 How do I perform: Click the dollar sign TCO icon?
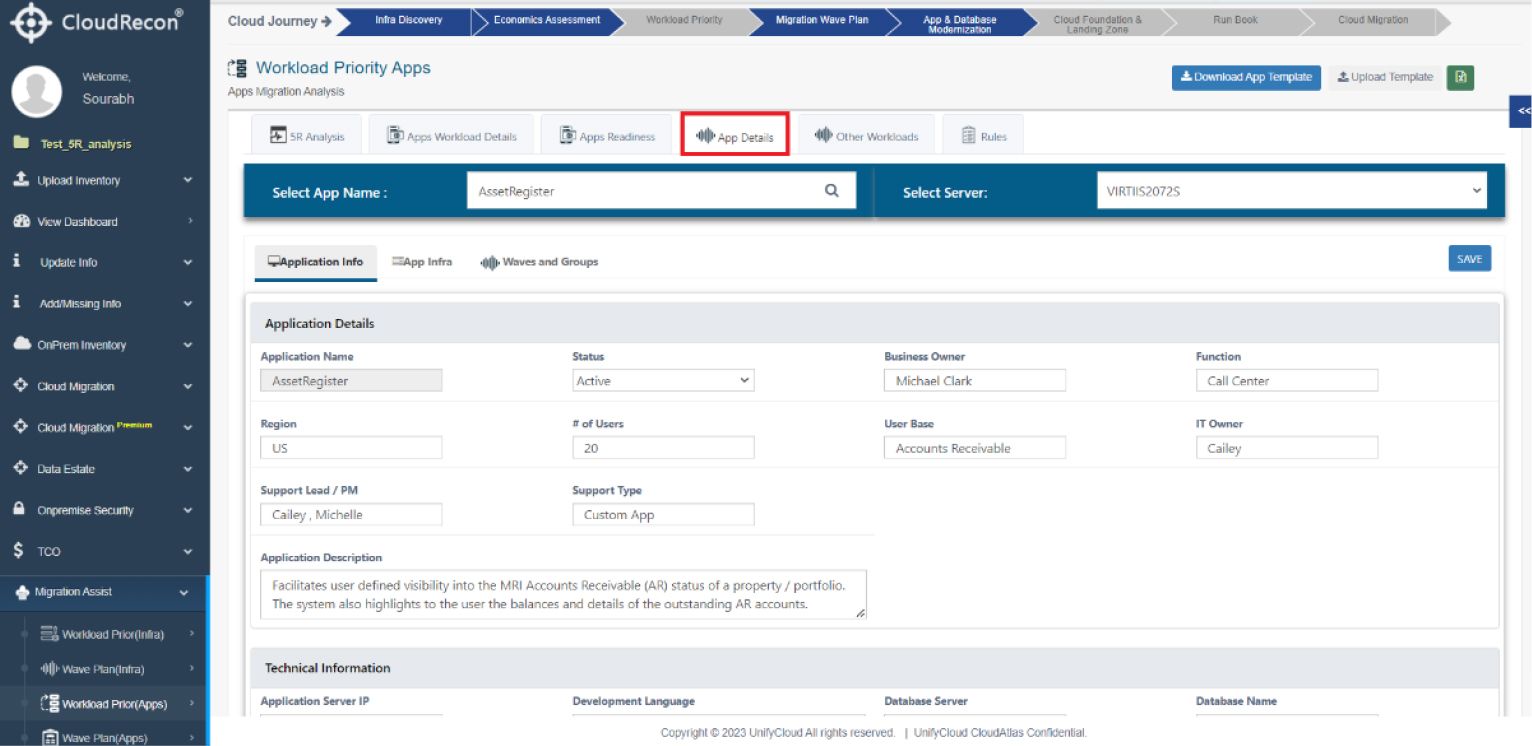(x=19, y=551)
